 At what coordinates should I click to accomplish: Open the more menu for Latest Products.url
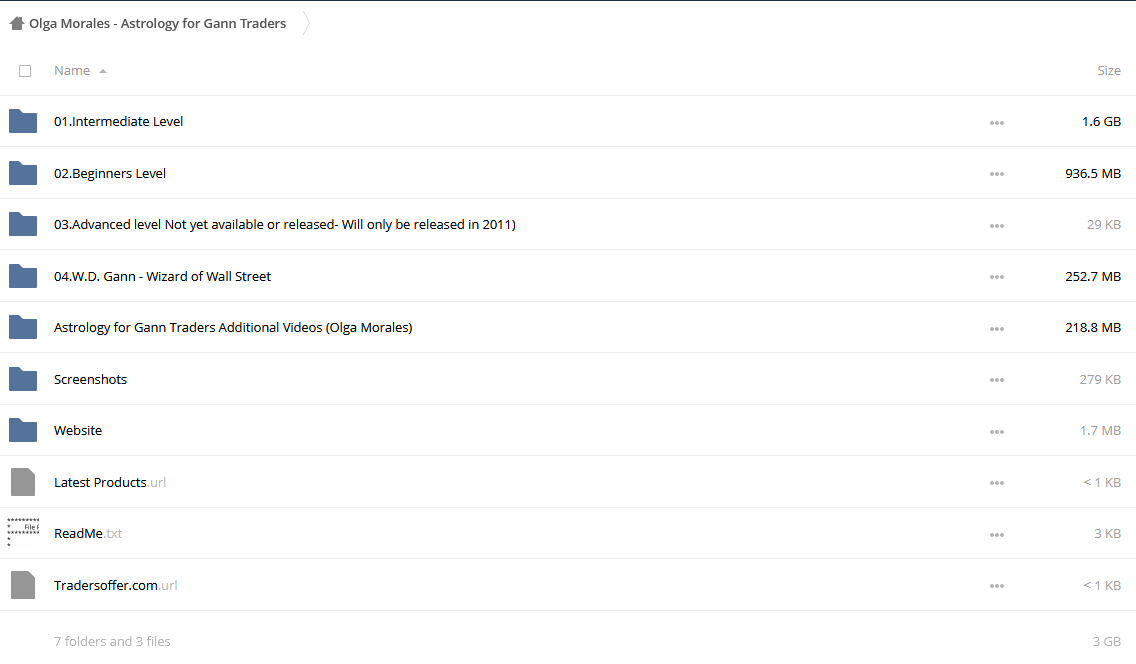tap(997, 483)
